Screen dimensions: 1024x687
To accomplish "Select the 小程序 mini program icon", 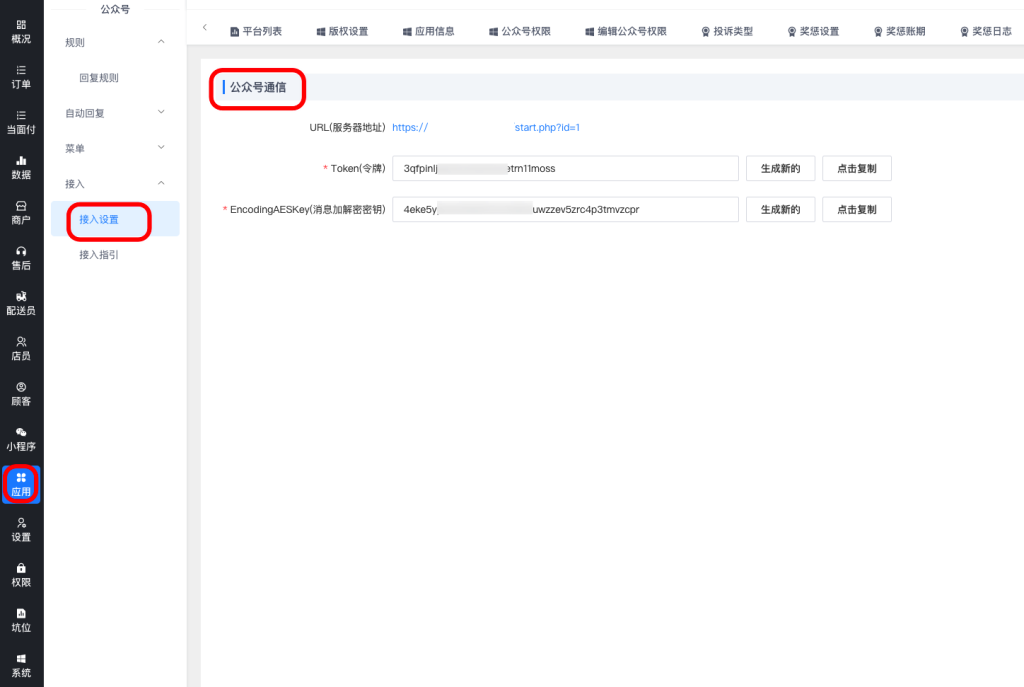I will point(21,432).
